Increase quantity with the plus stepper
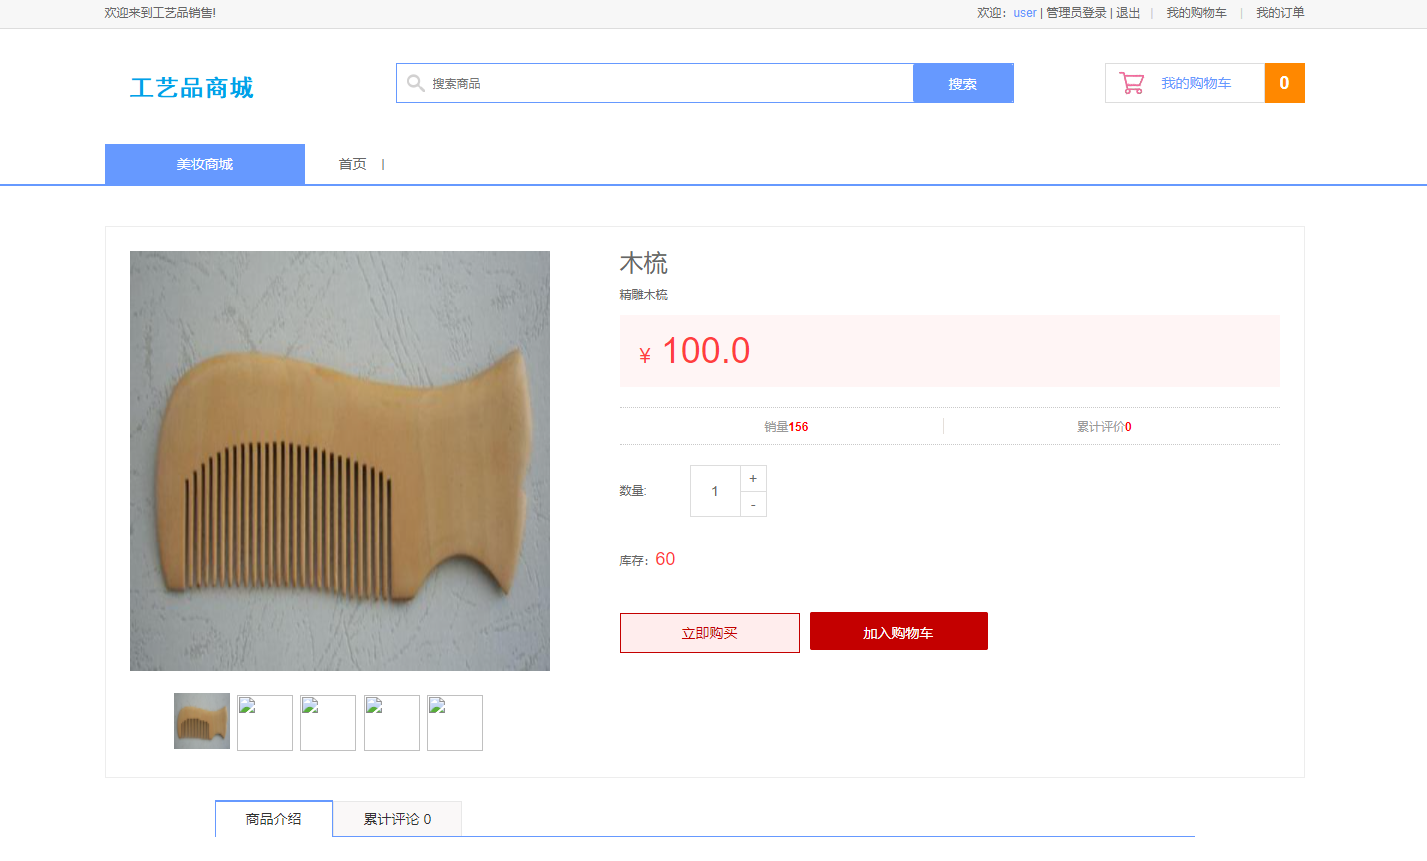 click(752, 478)
